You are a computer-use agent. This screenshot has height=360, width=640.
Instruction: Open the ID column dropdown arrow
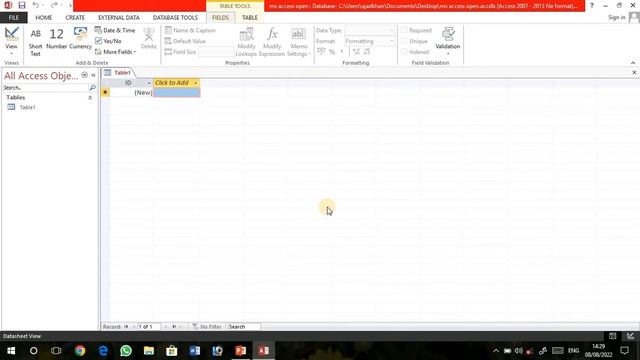coord(149,83)
